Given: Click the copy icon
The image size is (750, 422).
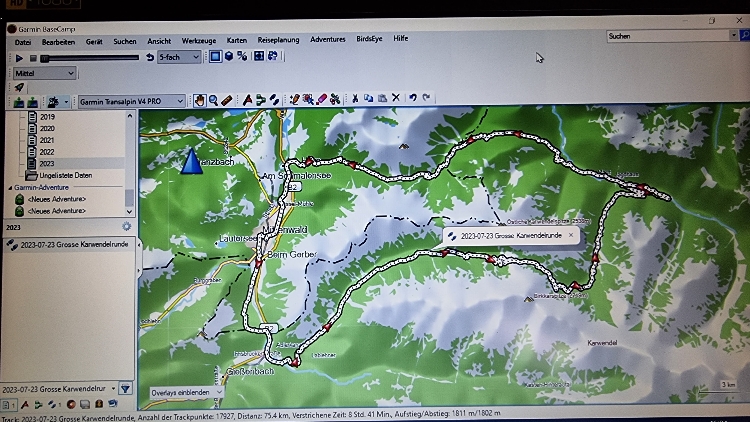Looking at the screenshot, I should (x=368, y=98).
